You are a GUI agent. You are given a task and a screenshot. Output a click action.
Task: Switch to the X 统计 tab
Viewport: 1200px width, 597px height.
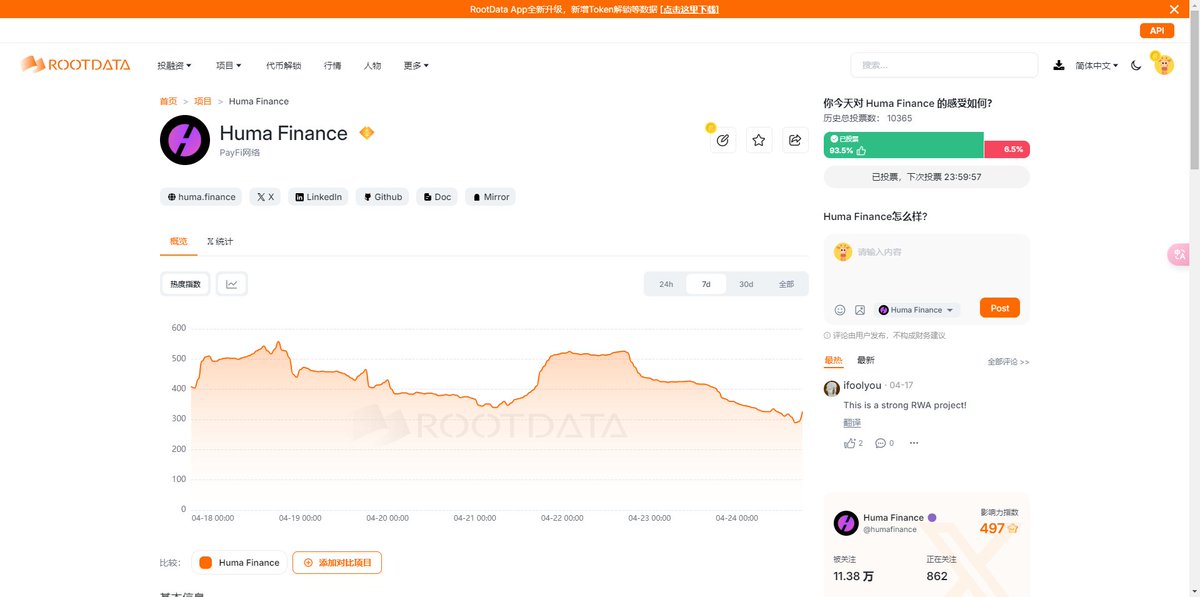point(220,242)
